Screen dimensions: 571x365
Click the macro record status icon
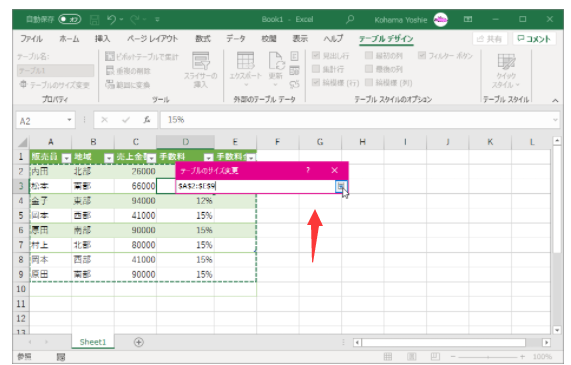(x=61, y=357)
